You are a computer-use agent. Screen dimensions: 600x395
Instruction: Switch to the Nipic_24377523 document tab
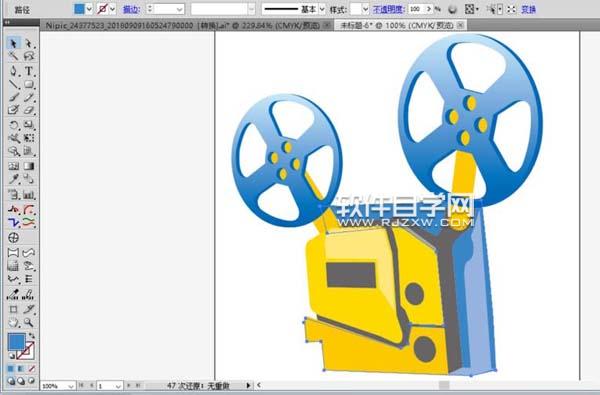tap(183, 26)
